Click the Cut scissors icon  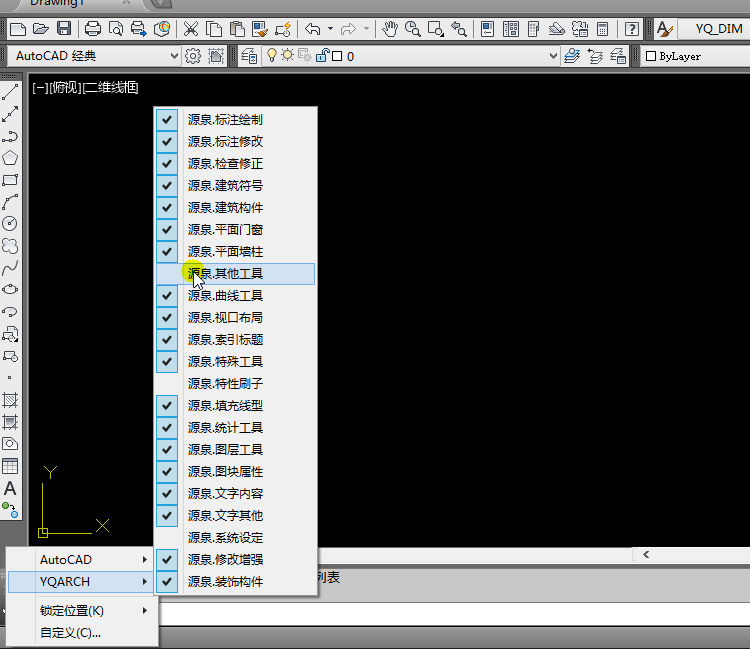(191, 29)
